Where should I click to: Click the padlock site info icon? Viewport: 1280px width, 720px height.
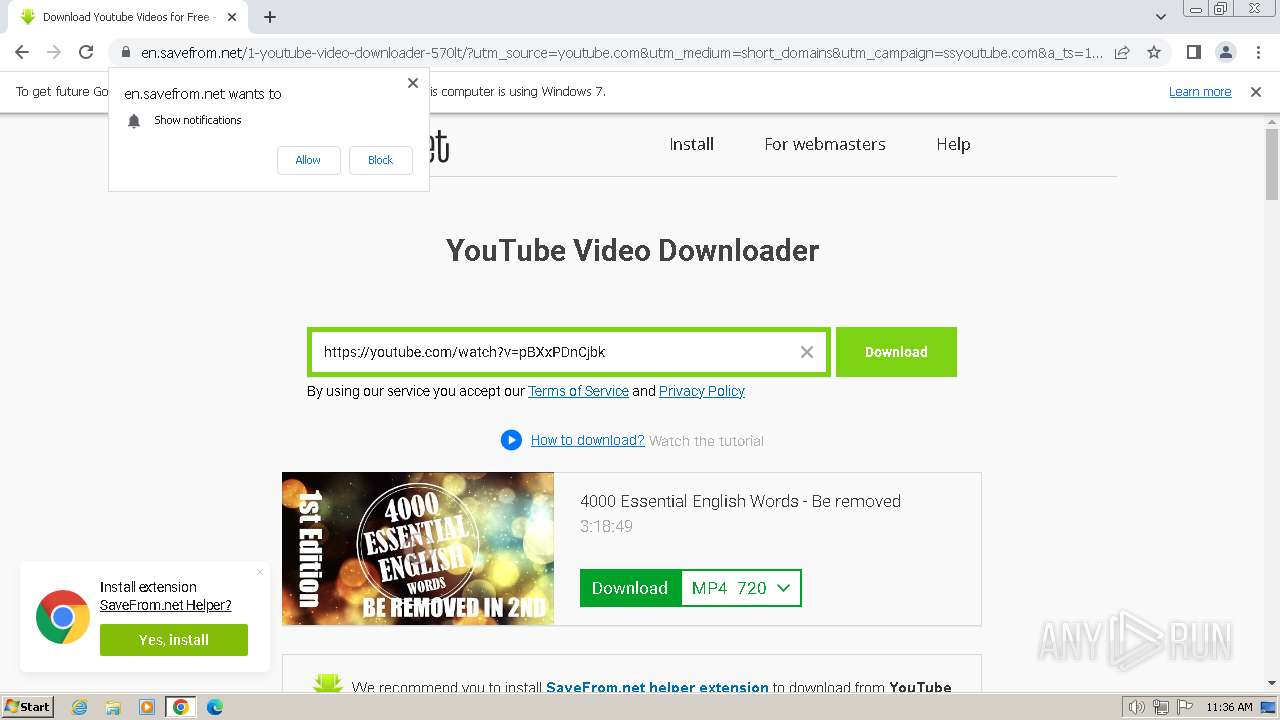[x=126, y=52]
